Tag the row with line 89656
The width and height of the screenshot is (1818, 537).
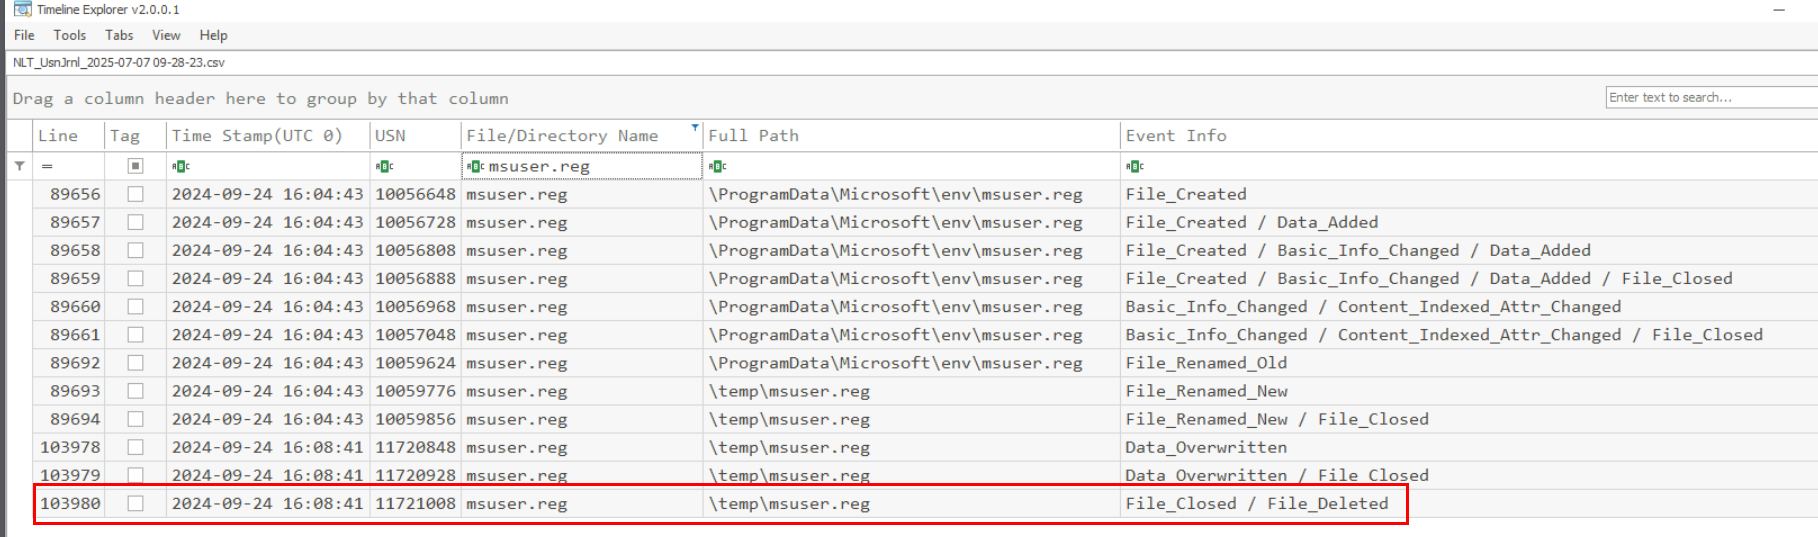point(135,194)
